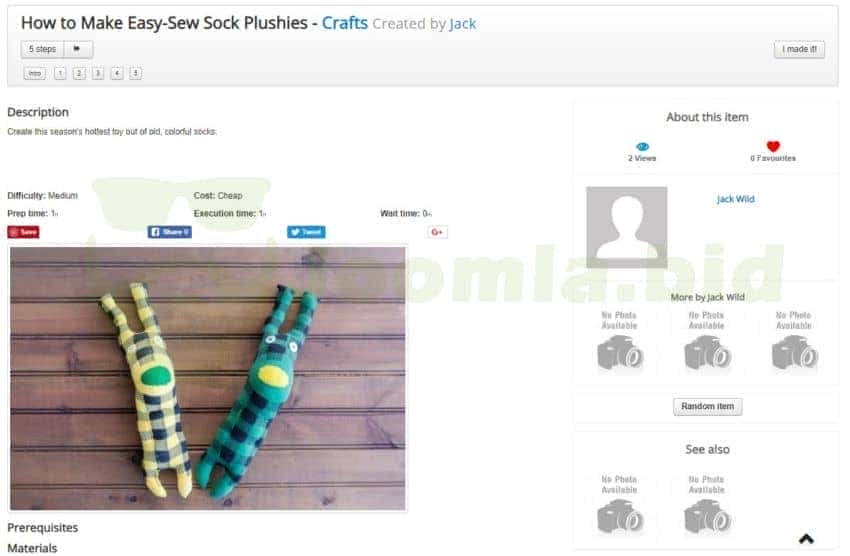
Task: Click the scroll-to-top arrow icon
Action: pyautogui.click(x=806, y=539)
